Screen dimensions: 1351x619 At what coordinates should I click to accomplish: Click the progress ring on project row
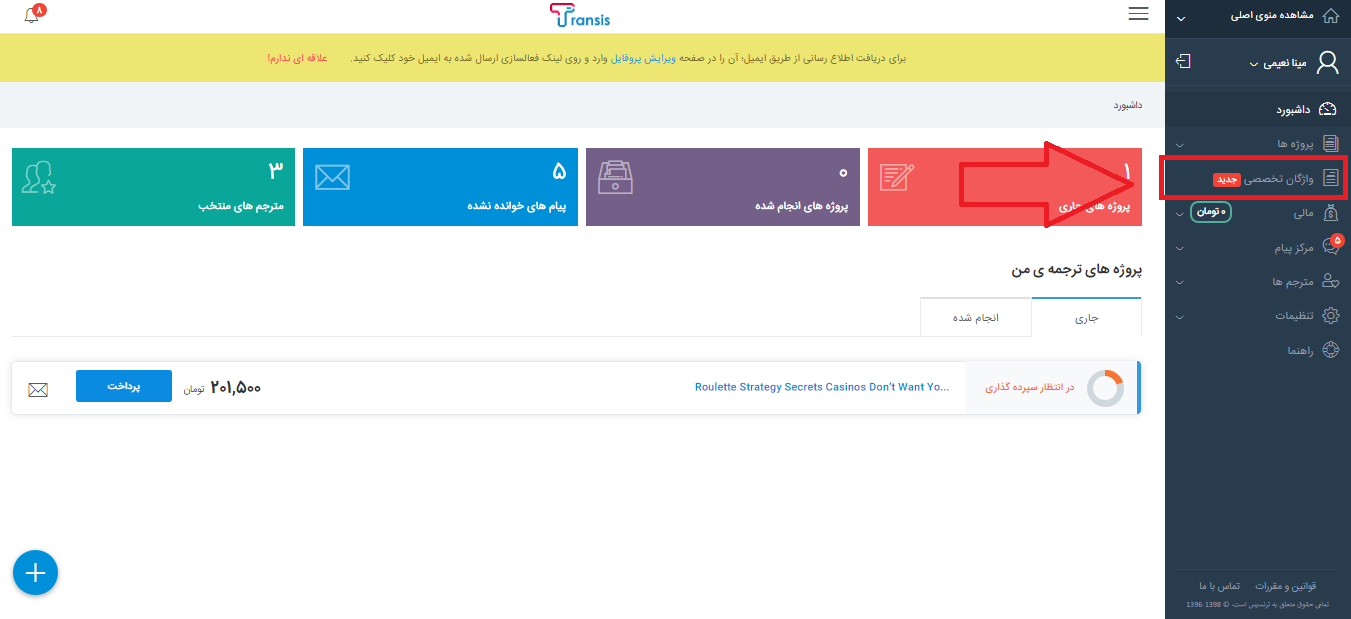tap(1105, 388)
